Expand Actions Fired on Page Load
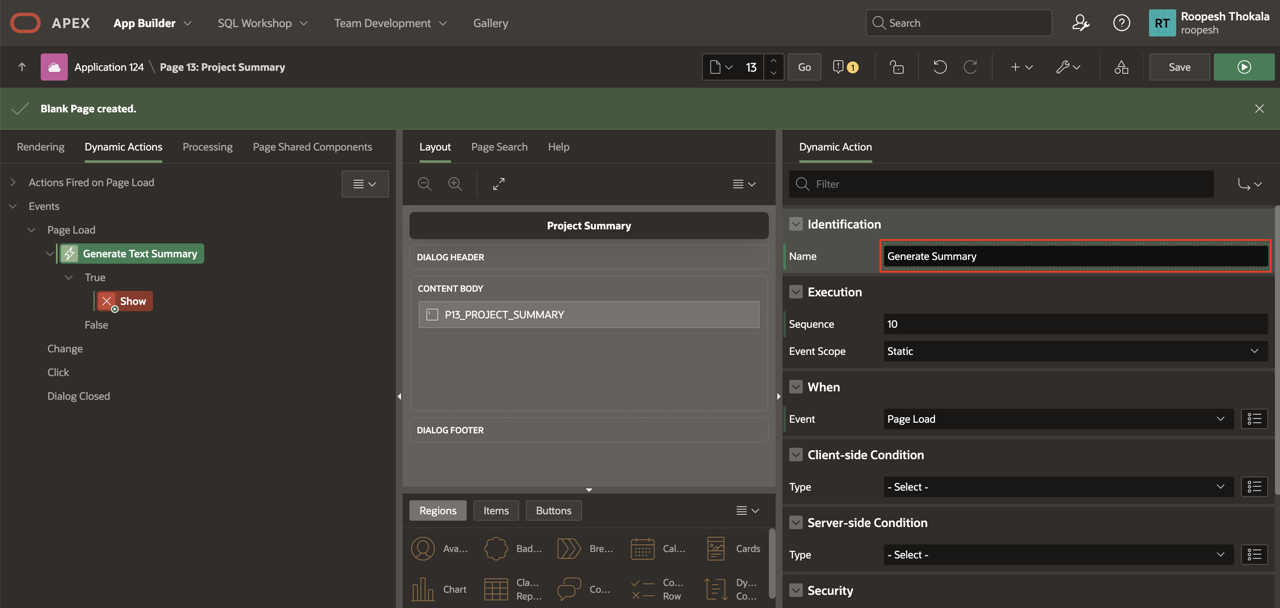Image resolution: width=1280 pixels, height=608 pixels. point(13,183)
